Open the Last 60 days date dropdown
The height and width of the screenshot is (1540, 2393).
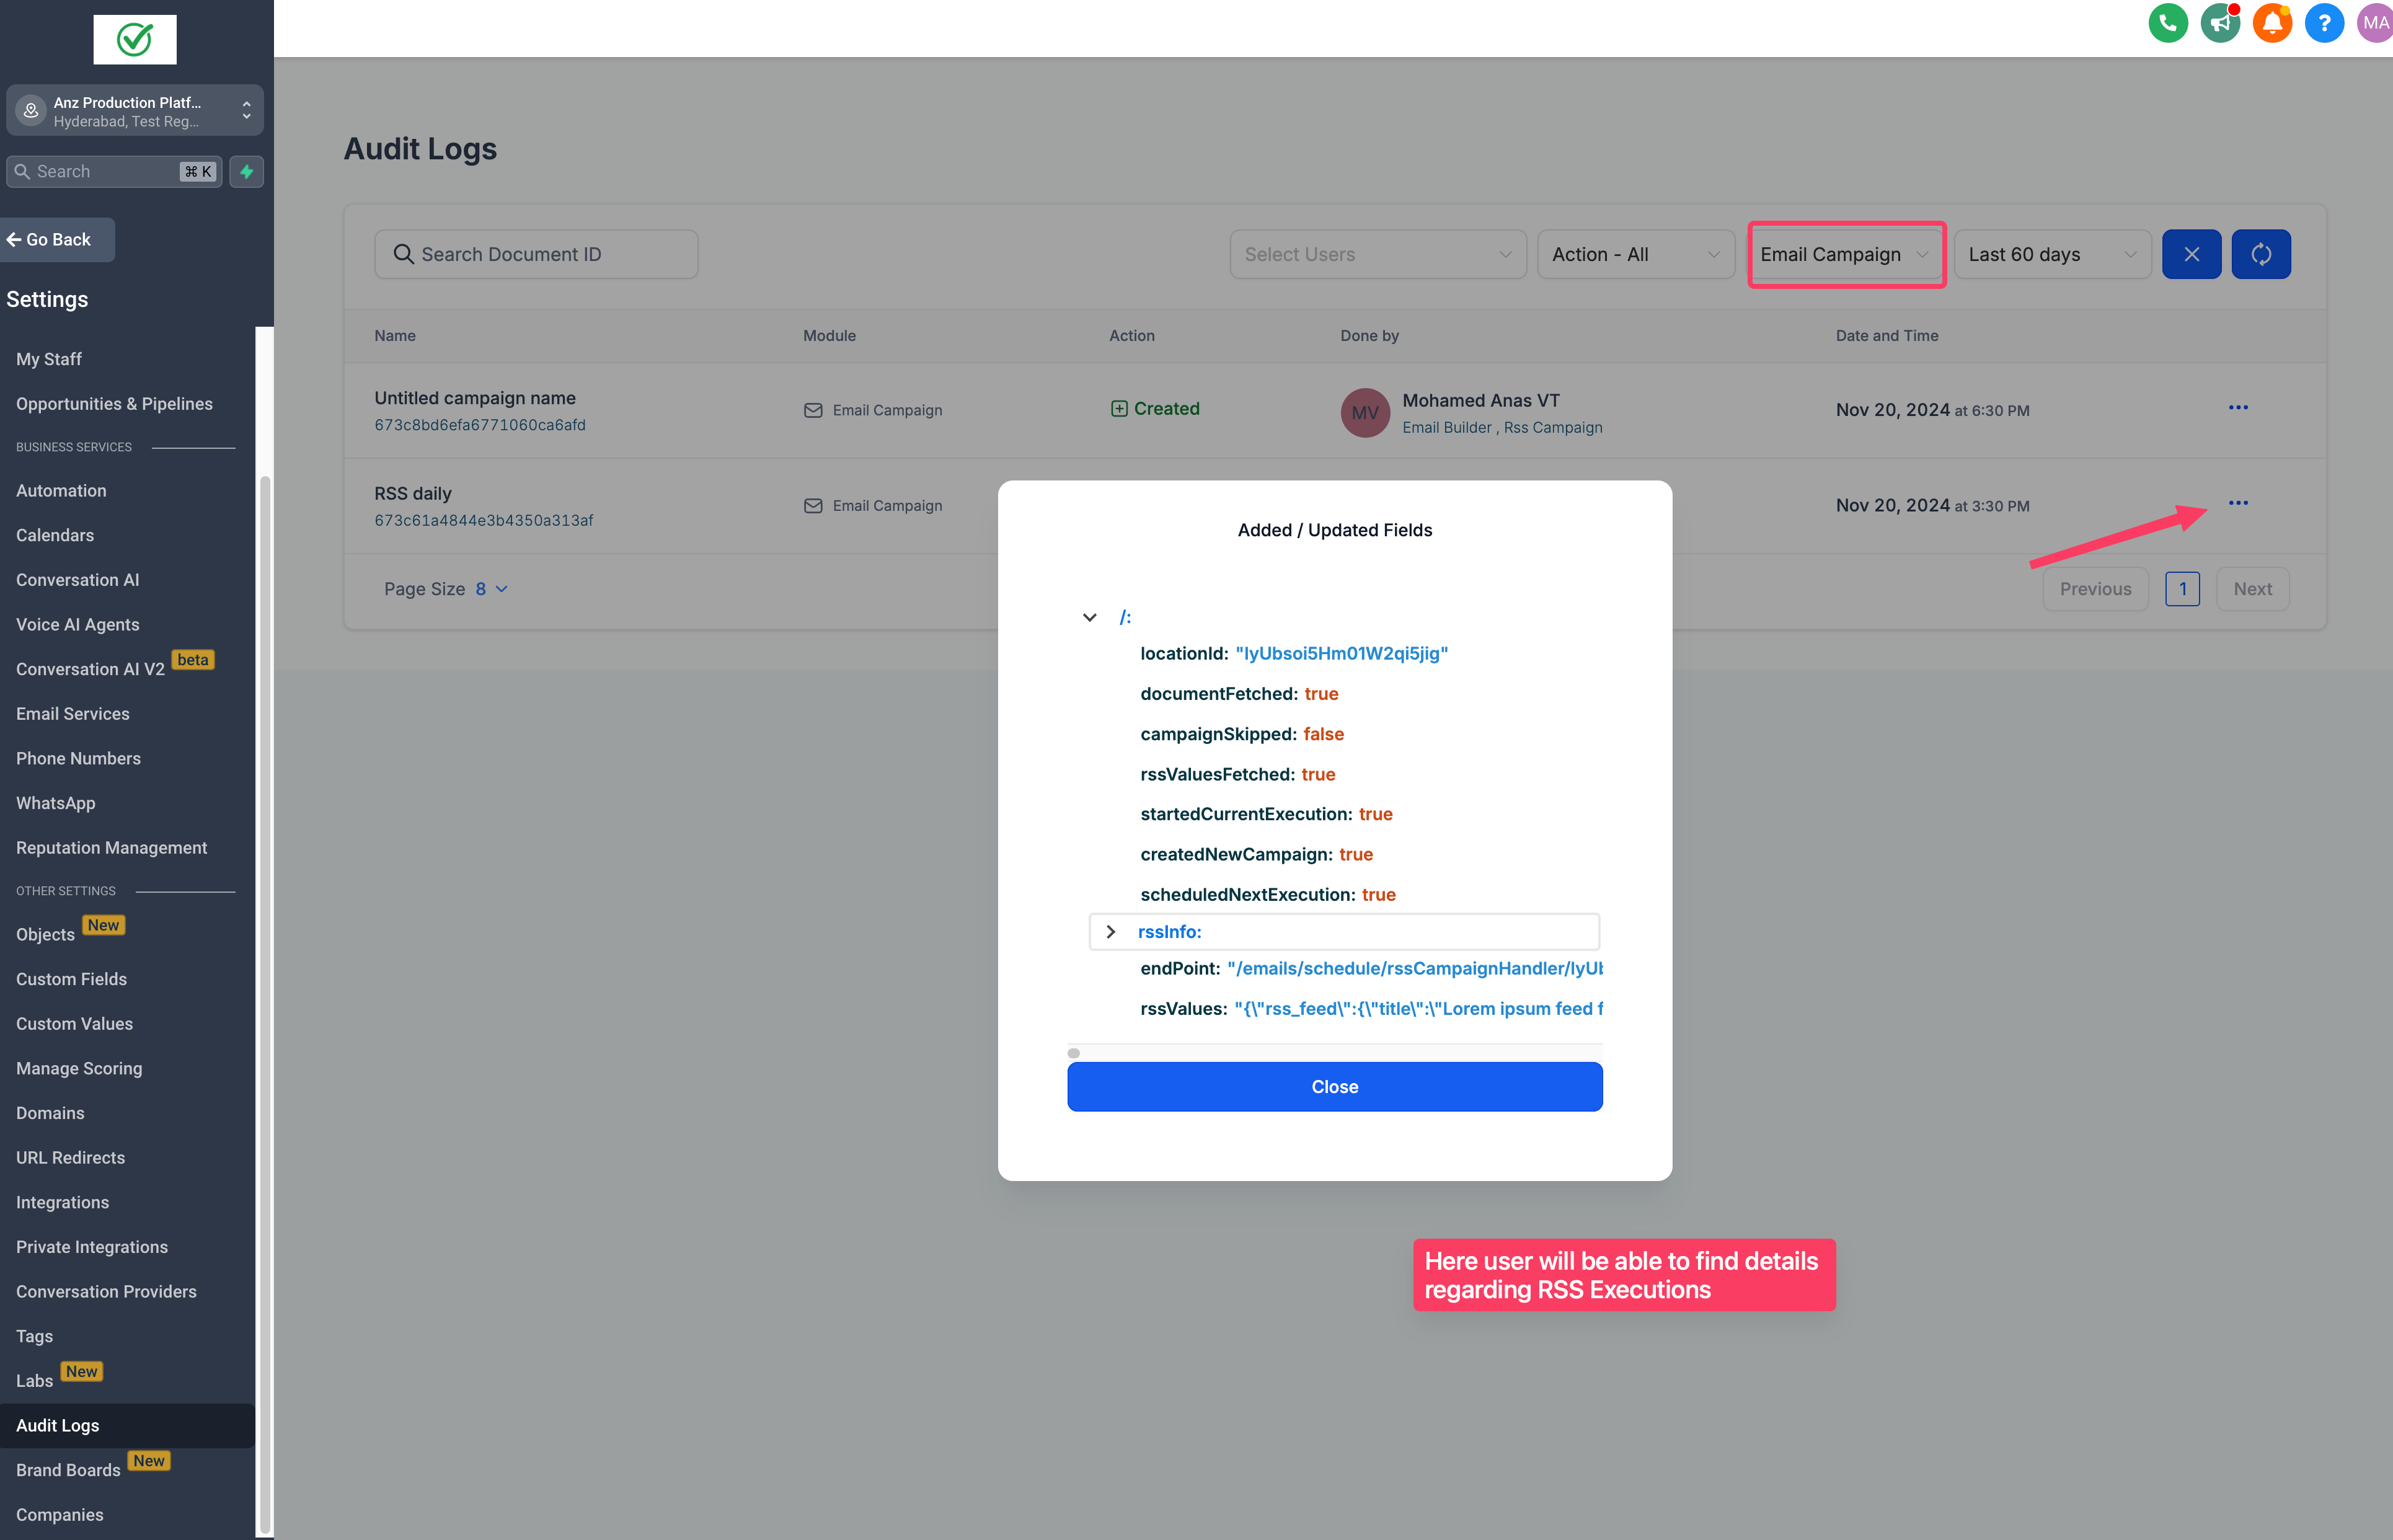coord(2052,254)
